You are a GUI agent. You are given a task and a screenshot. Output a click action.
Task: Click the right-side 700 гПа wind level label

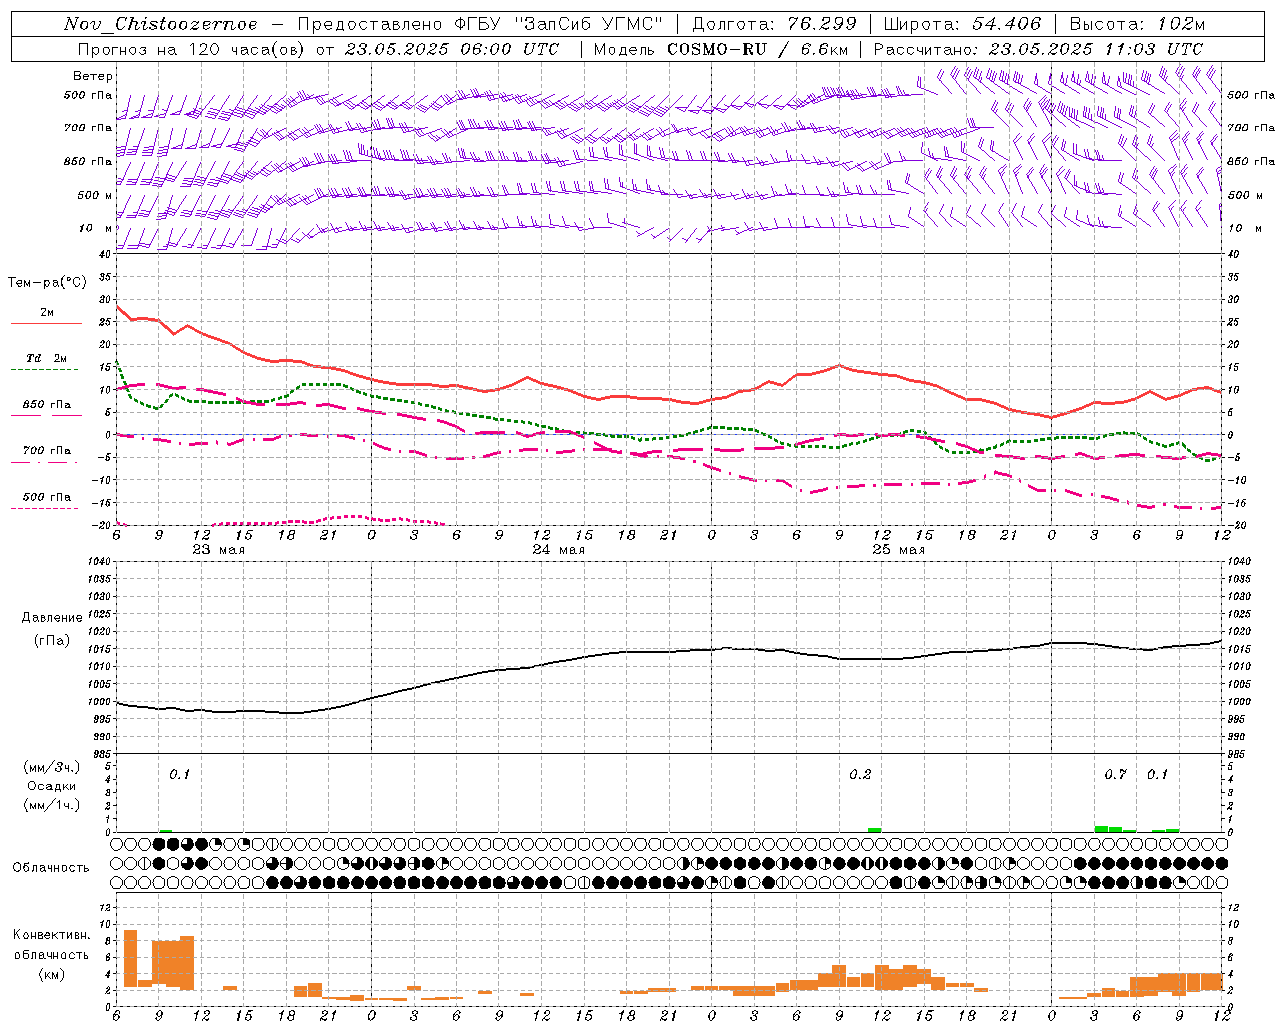(1251, 128)
